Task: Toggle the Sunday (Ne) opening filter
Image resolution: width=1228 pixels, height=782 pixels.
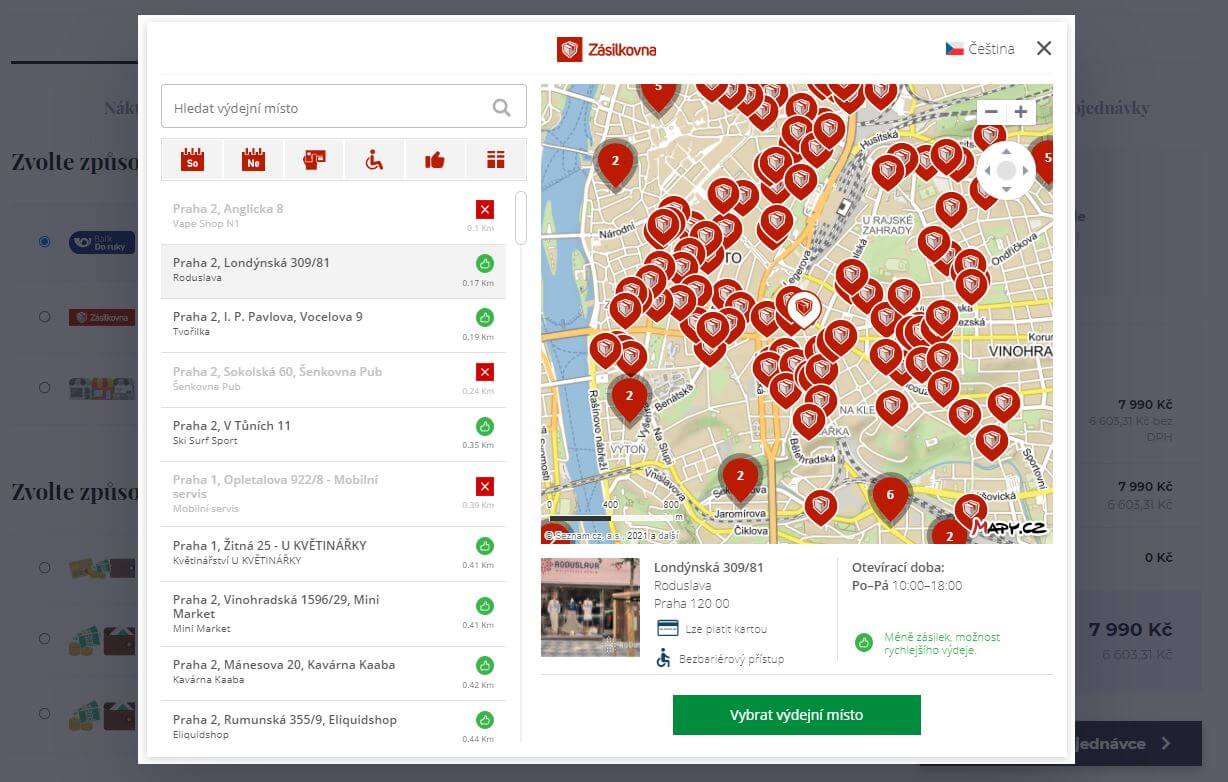Action: 253,160
